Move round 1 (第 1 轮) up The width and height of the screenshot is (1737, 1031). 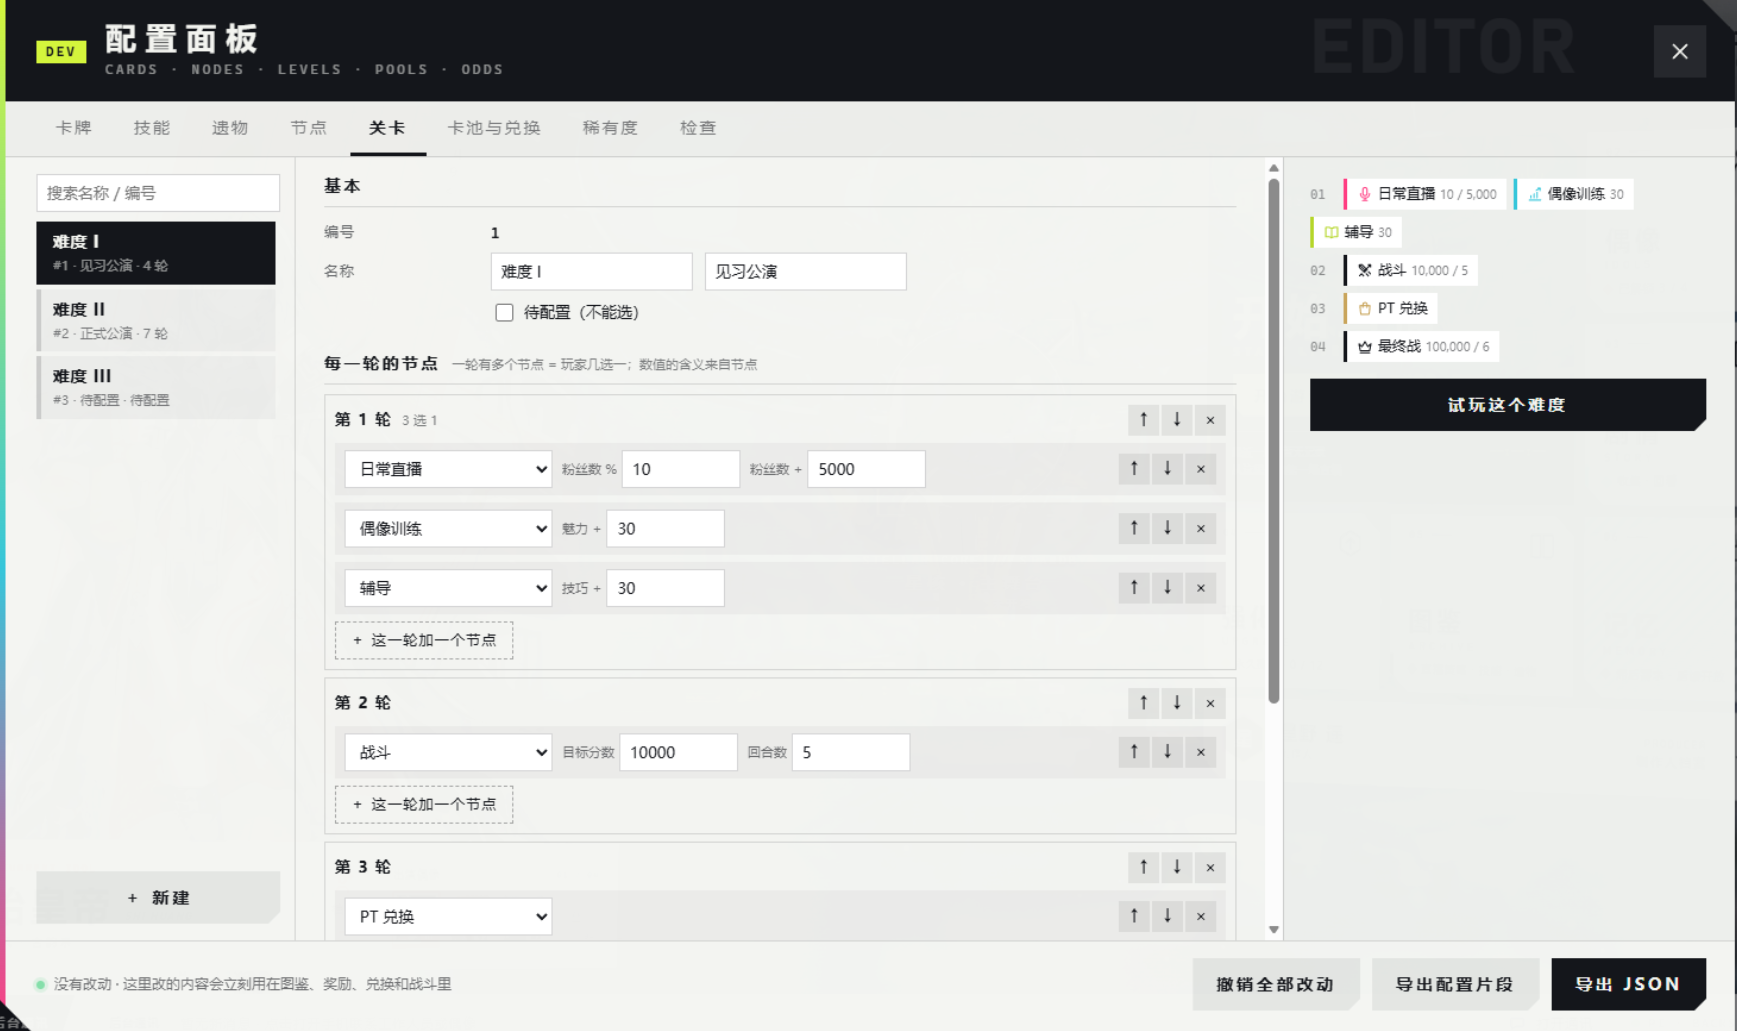pyautogui.click(x=1143, y=420)
